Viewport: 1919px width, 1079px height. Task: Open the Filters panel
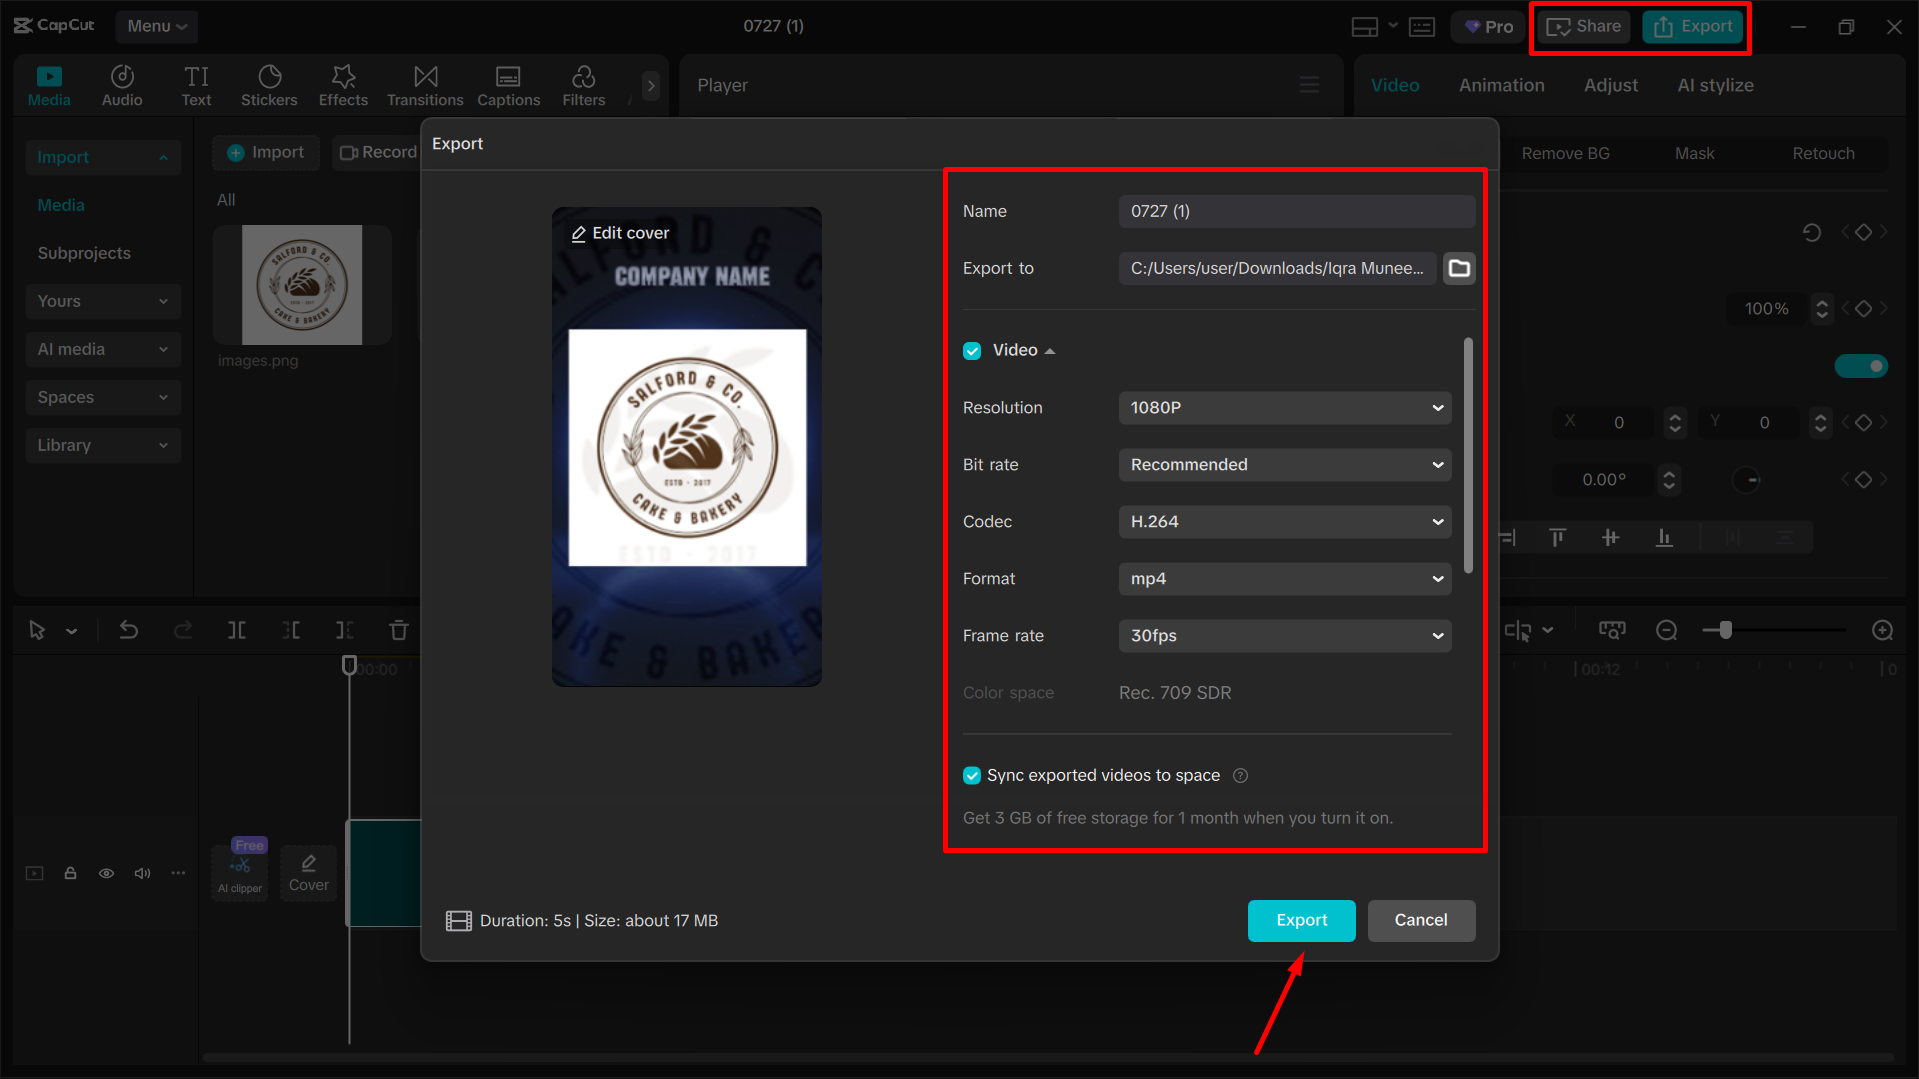point(584,85)
